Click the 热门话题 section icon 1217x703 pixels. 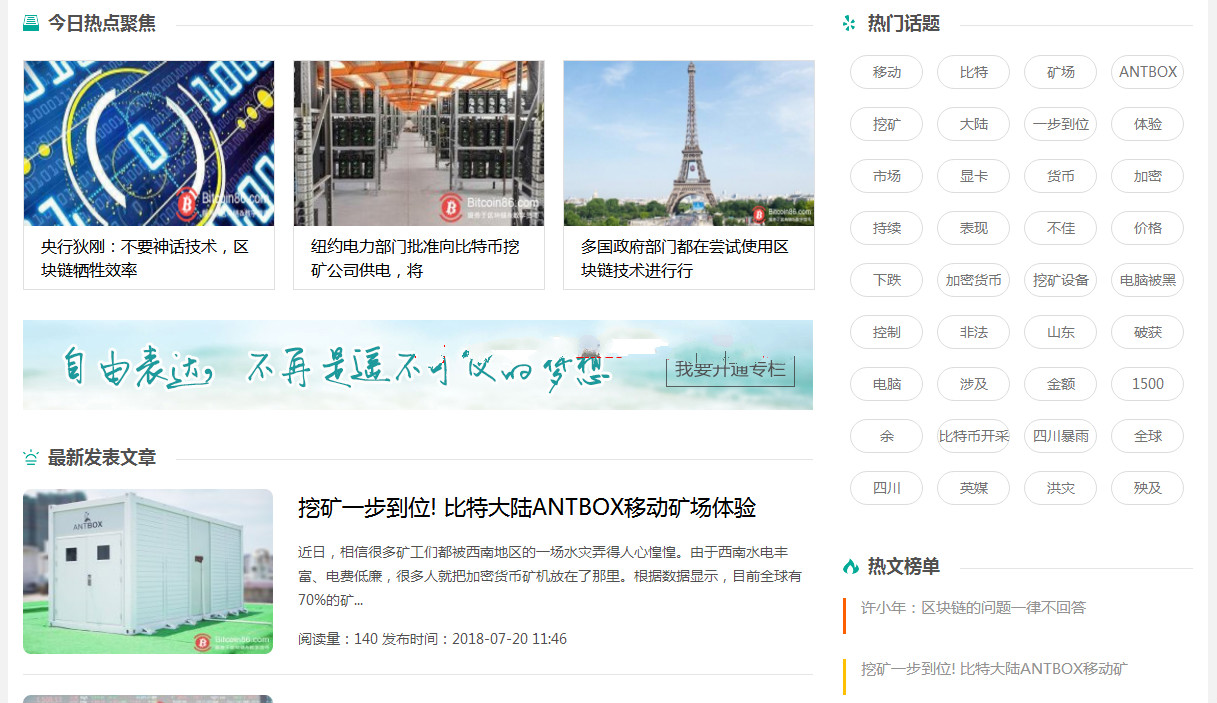(x=850, y=23)
